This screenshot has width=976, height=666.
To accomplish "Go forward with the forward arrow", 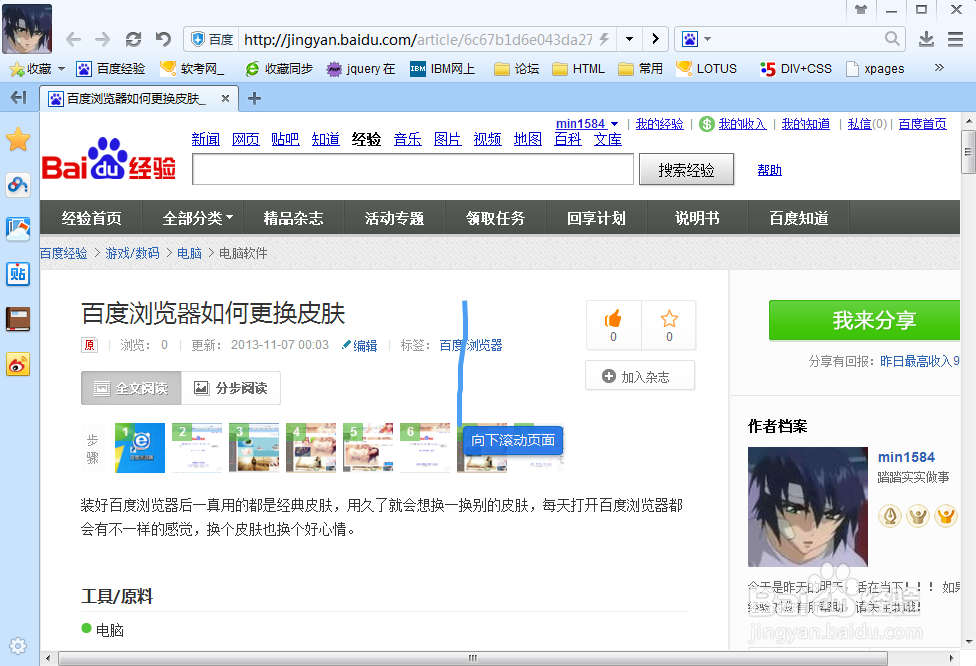I will click(103, 40).
